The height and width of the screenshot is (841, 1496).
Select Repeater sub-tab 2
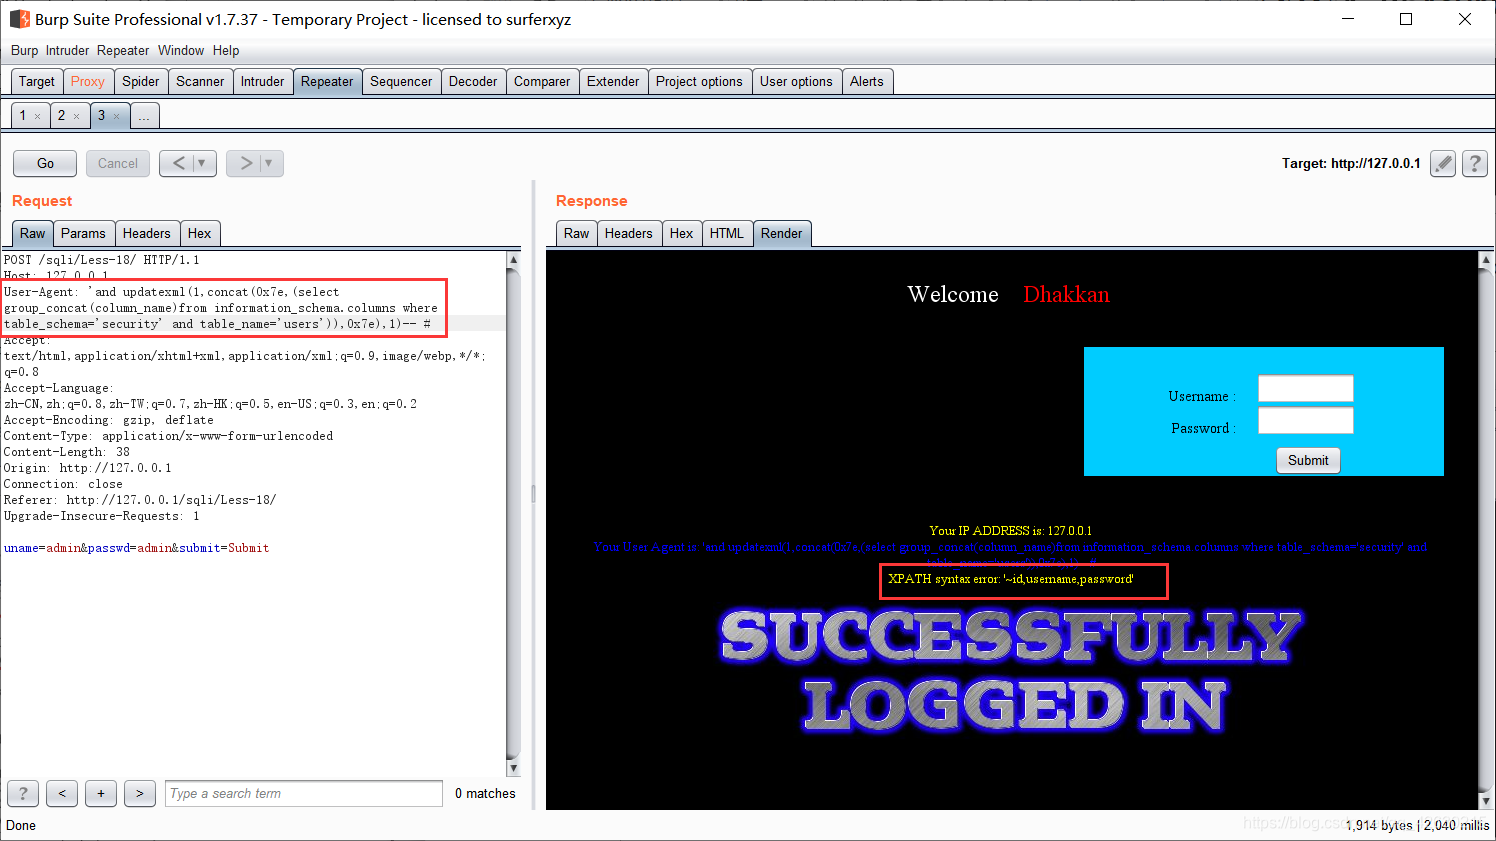click(x=61, y=116)
